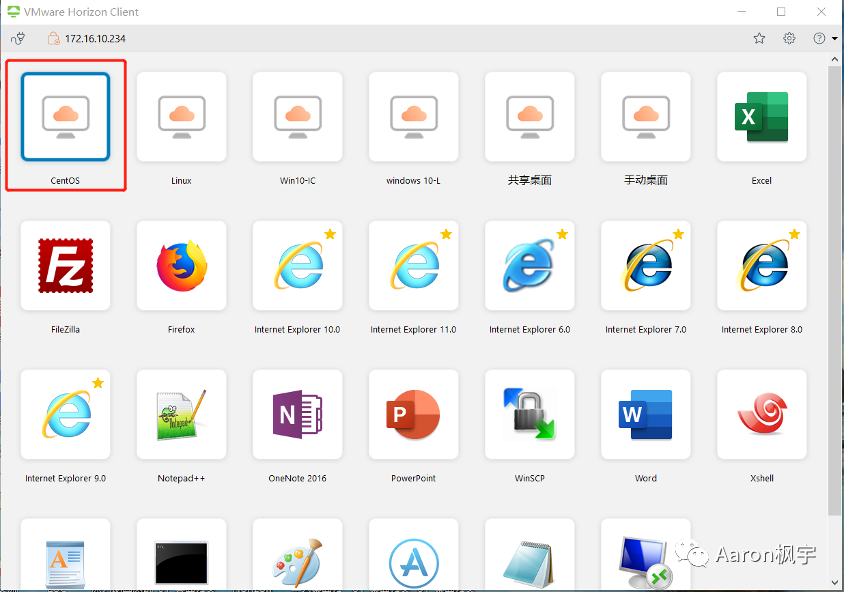Open the 共享桌面 desktop
Viewport: 844px width, 592px height.
[530, 117]
